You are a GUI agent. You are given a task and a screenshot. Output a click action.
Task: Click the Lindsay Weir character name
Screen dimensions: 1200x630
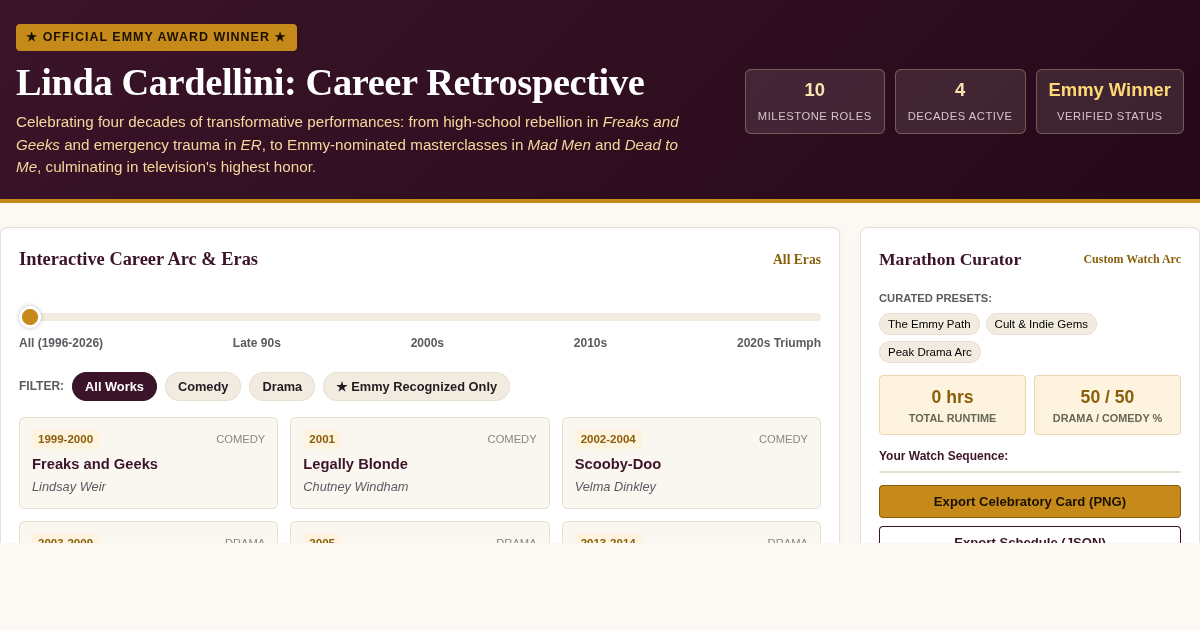click(x=69, y=487)
